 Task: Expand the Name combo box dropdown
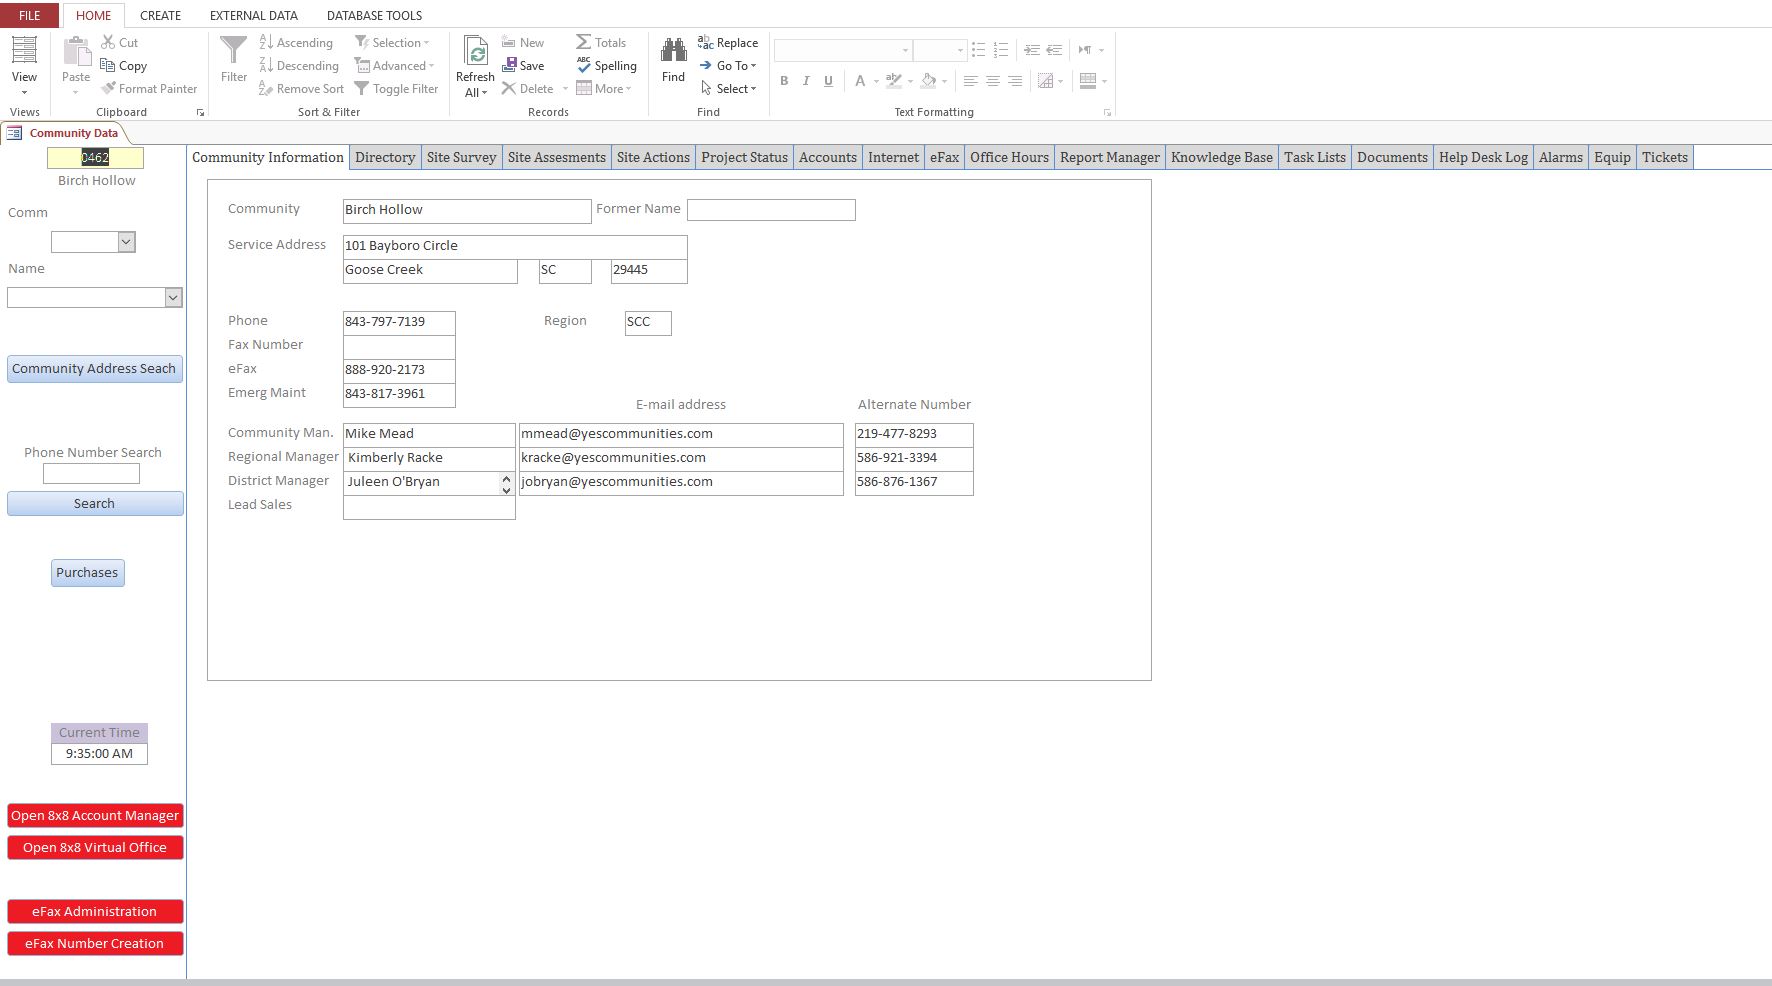(173, 297)
